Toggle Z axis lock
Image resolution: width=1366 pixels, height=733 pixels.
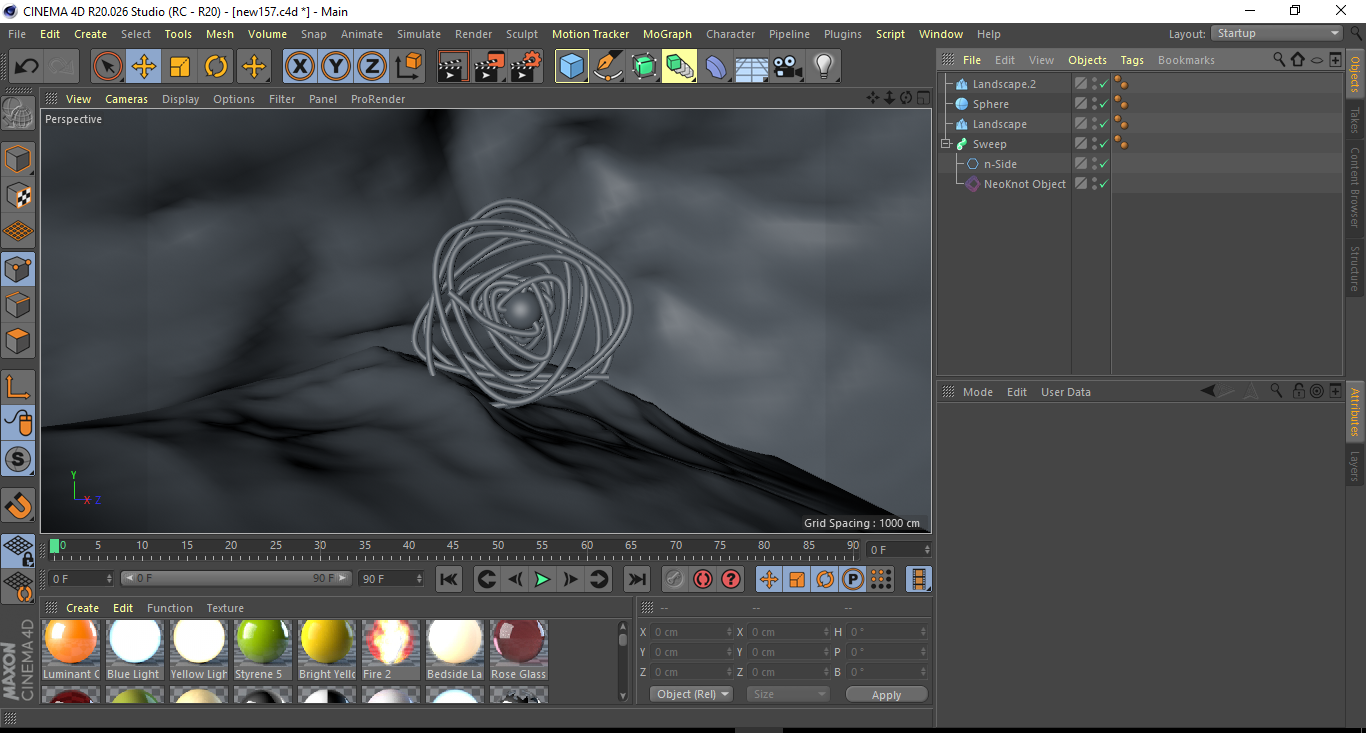[371, 67]
